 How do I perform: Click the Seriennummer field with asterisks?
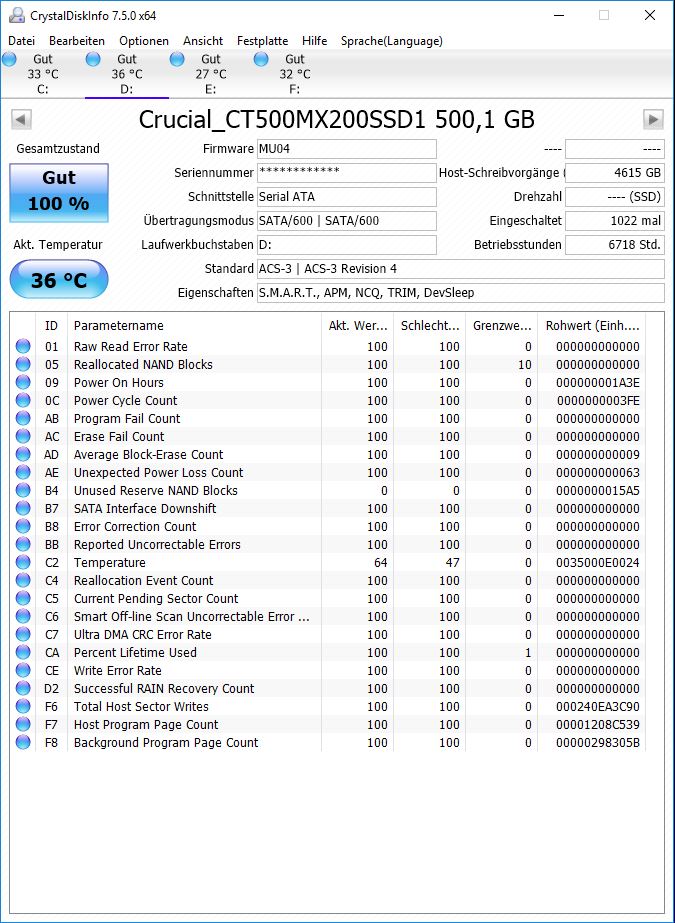pyautogui.click(x=347, y=172)
